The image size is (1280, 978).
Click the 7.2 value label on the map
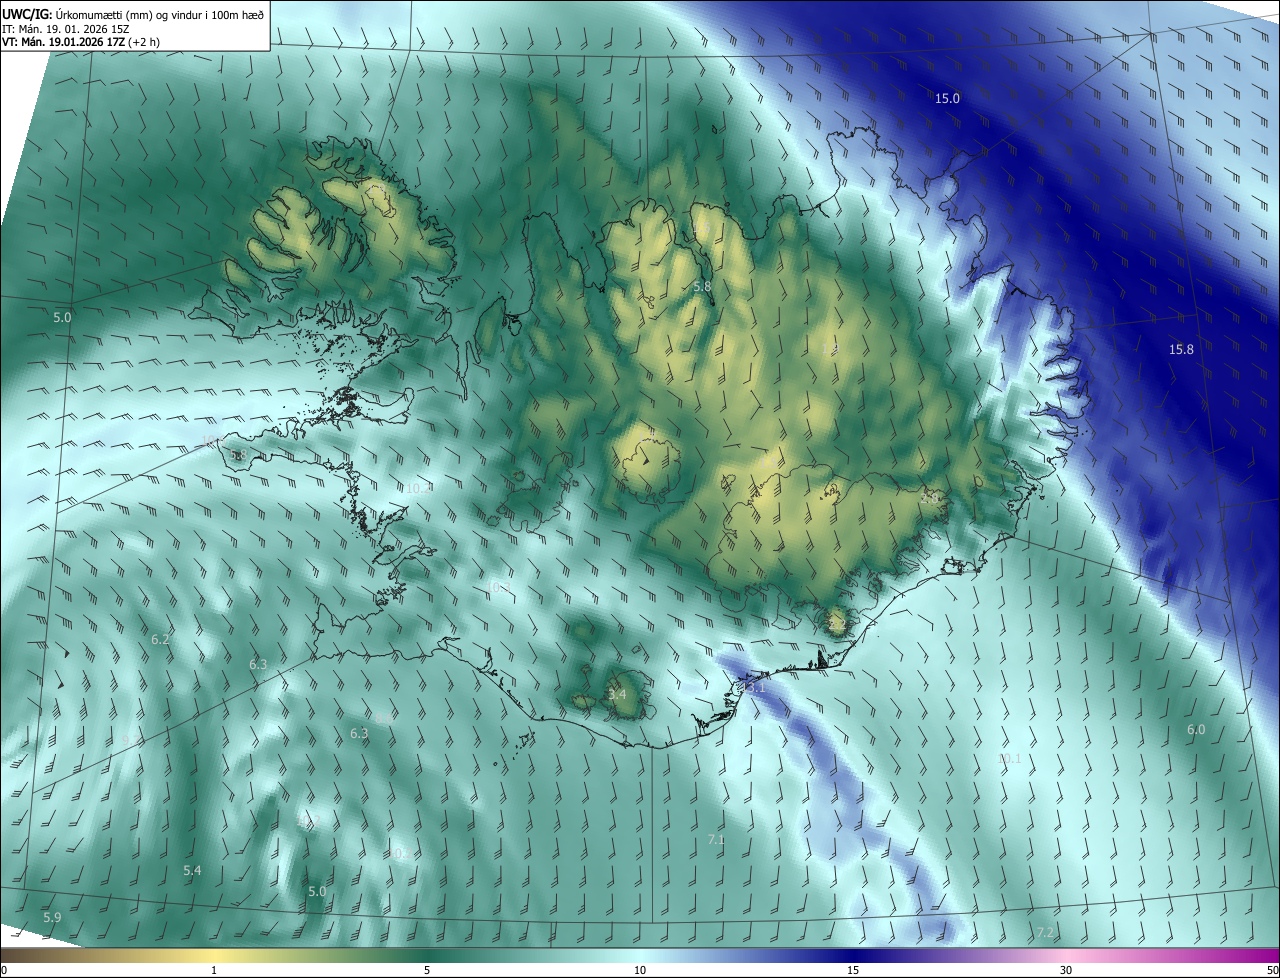(1045, 933)
